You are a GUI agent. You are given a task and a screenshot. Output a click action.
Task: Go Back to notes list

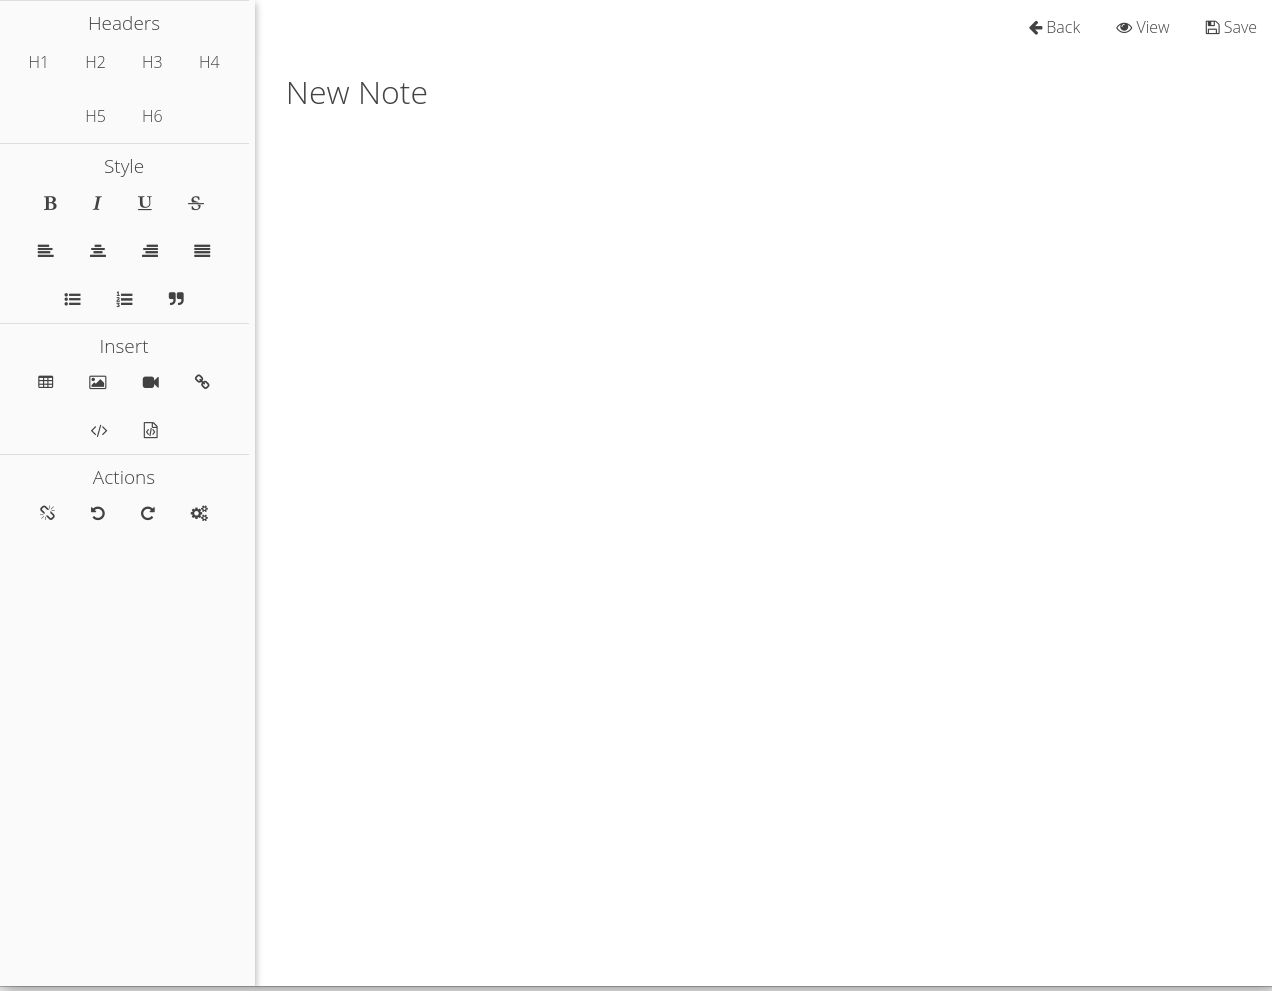(1054, 27)
